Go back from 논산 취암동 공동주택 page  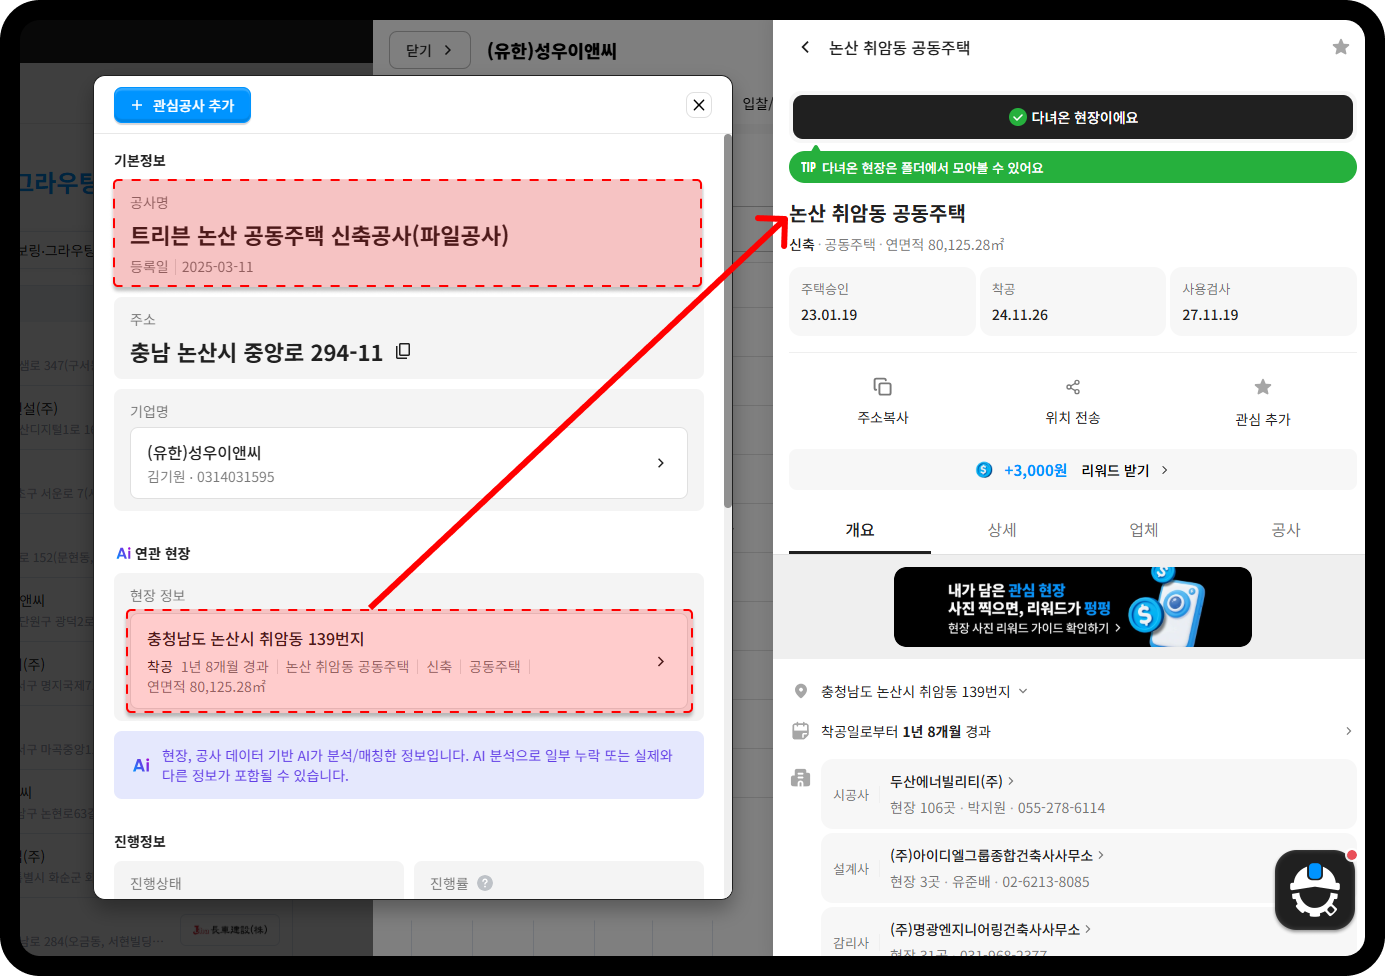[x=806, y=47]
